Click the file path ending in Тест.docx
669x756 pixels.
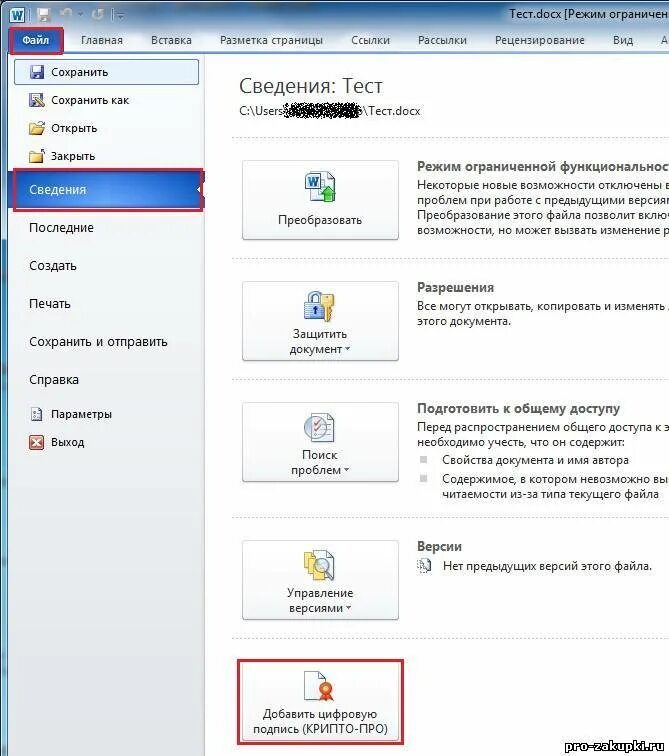(x=330, y=111)
